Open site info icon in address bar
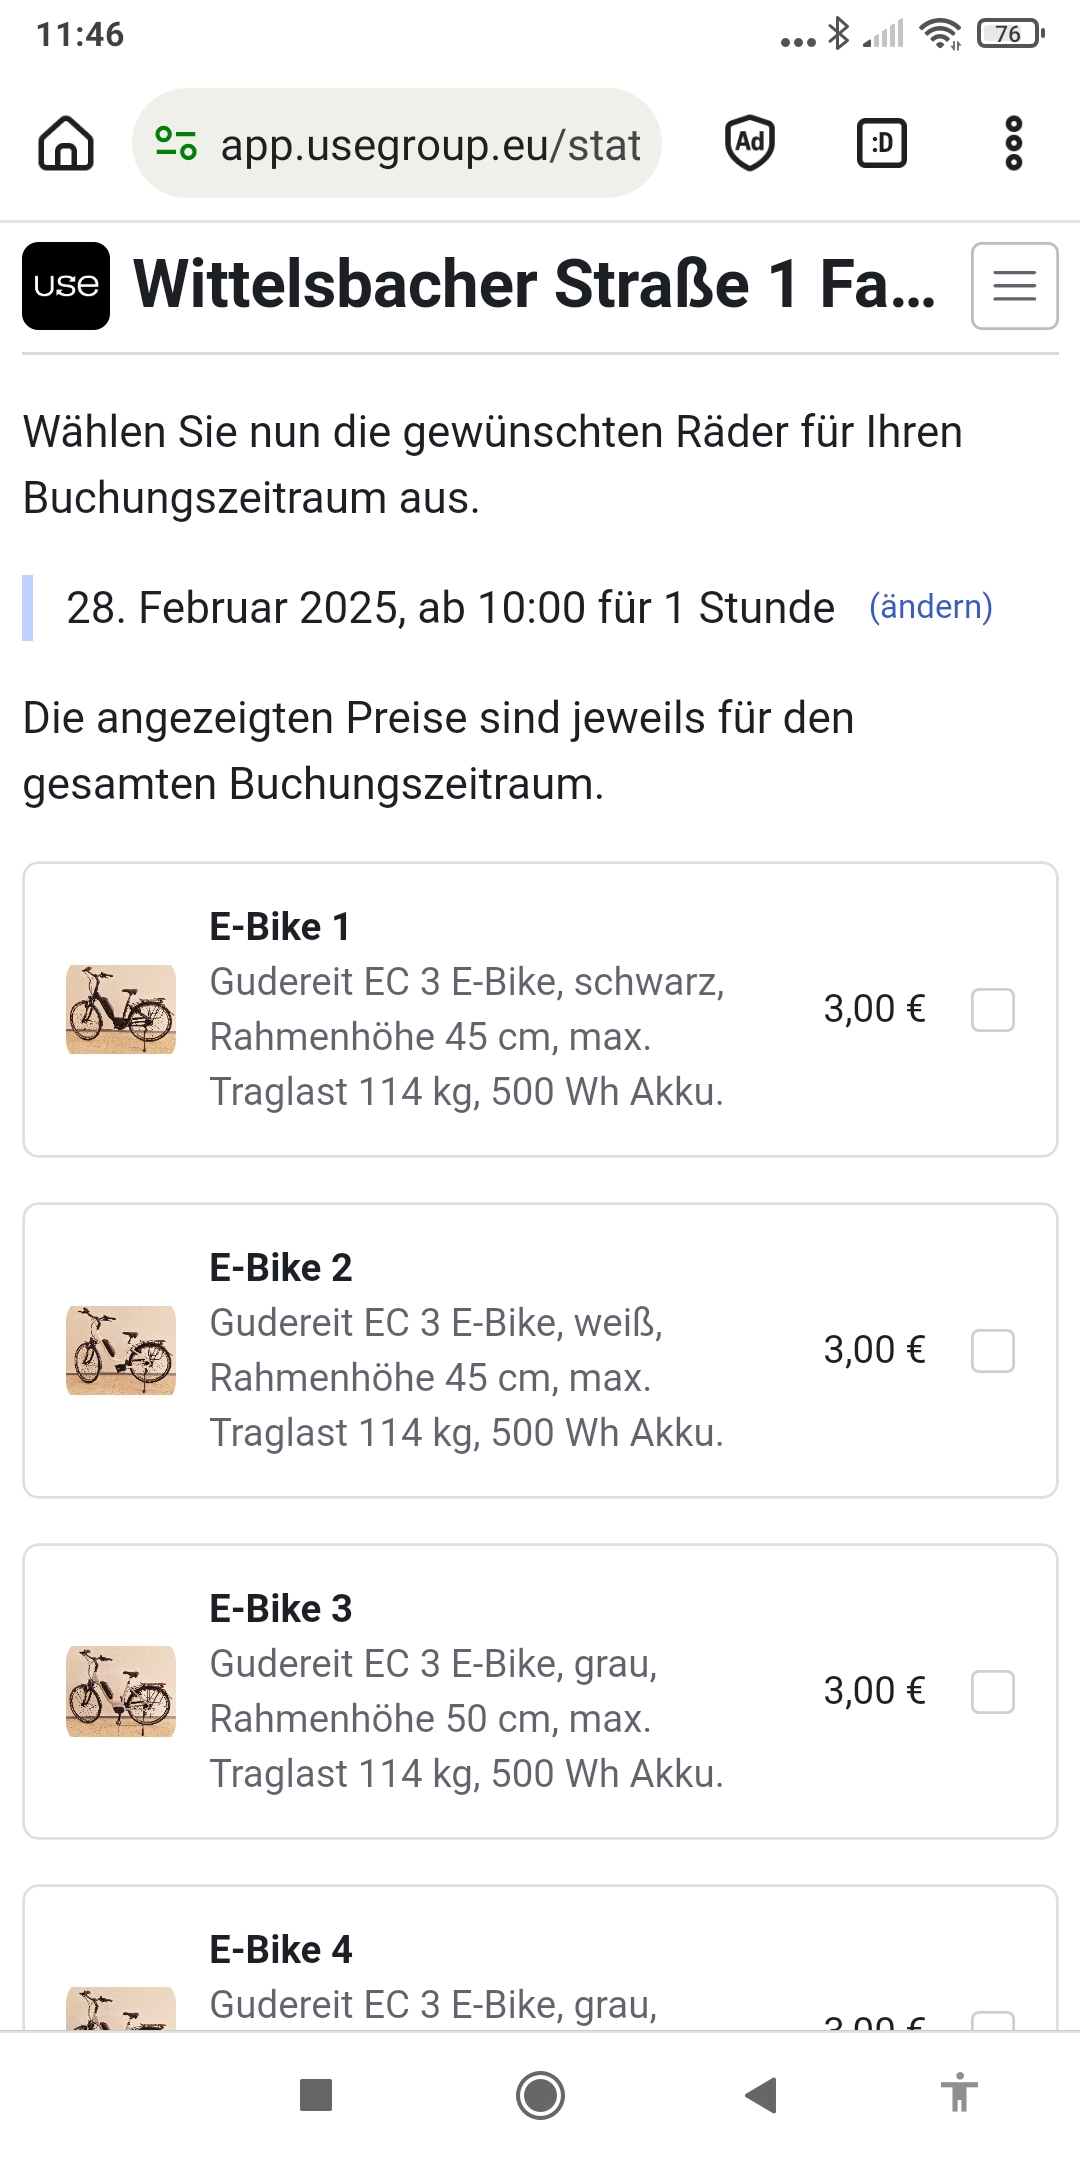Image resolution: width=1080 pixels, height=2160 pixels. point(176,144)
